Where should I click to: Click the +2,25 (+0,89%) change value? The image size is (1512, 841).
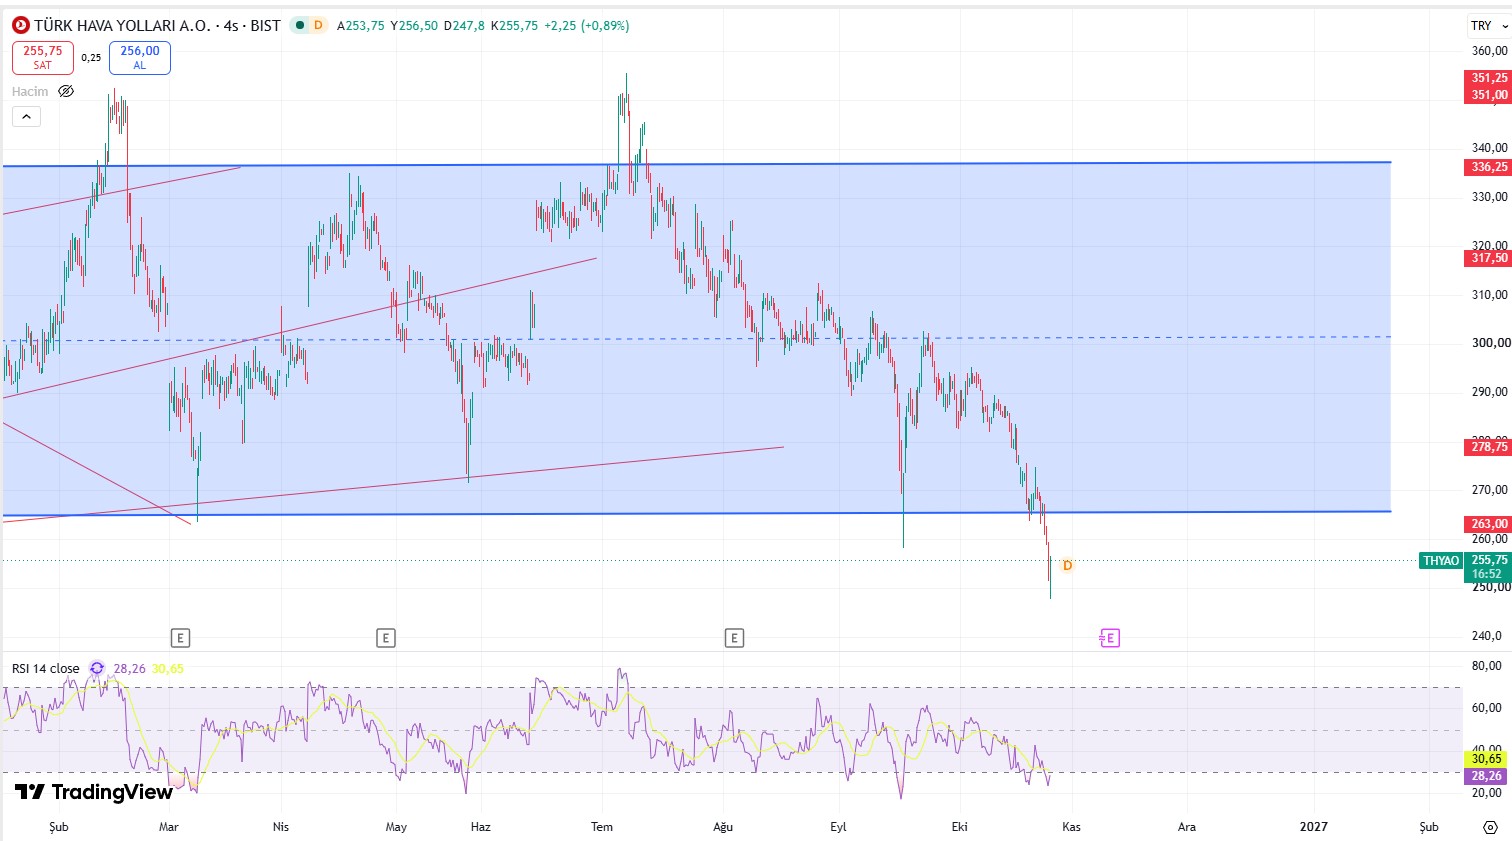click(586, 25)
